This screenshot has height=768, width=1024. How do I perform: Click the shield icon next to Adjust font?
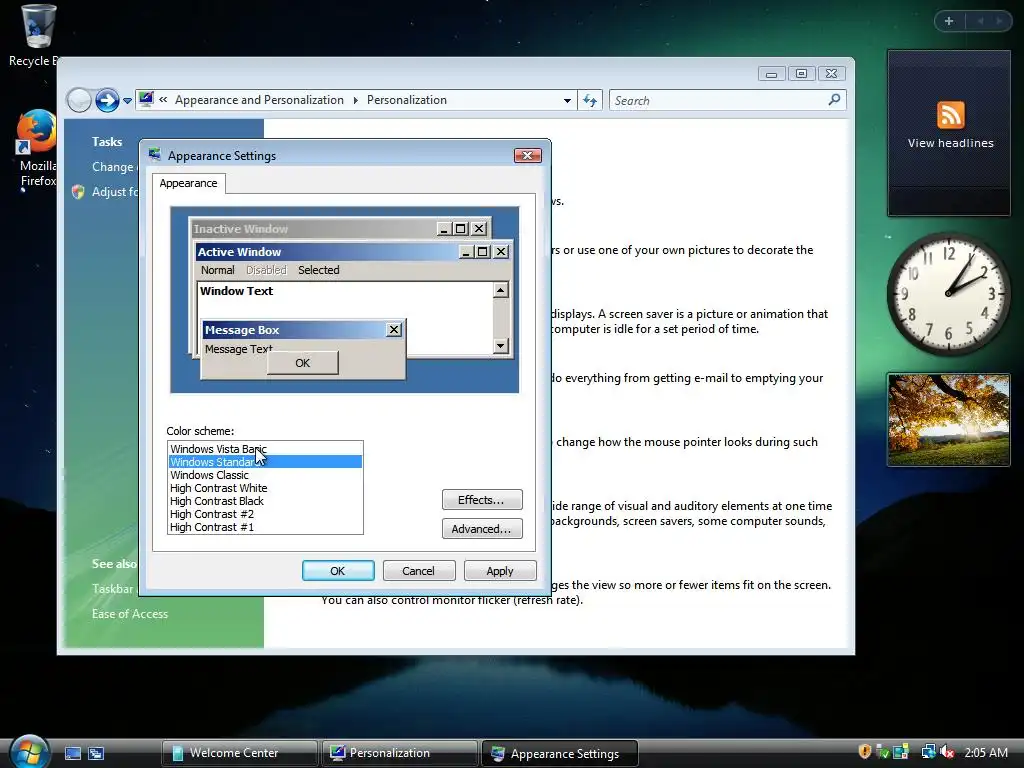click(78, 191)
